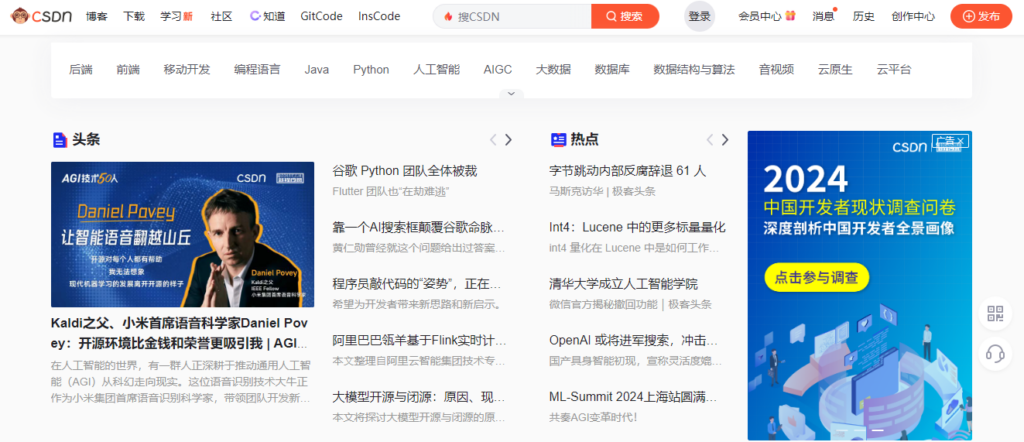The width and height of the screenshot is (1024, 442).
Task: Go to previous 热点 page arrow
Action: [x=709, y=140]
